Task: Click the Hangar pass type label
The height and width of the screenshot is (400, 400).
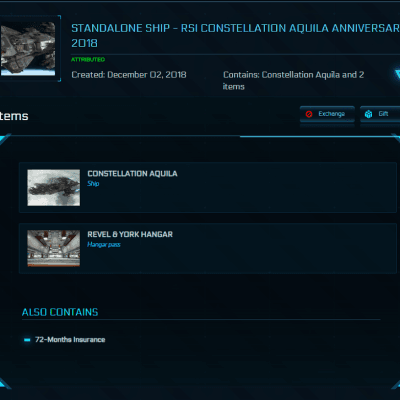Action: click(104, 245)
